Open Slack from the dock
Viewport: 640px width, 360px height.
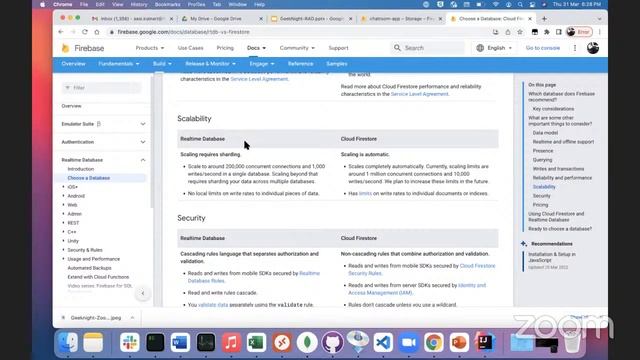130,342
